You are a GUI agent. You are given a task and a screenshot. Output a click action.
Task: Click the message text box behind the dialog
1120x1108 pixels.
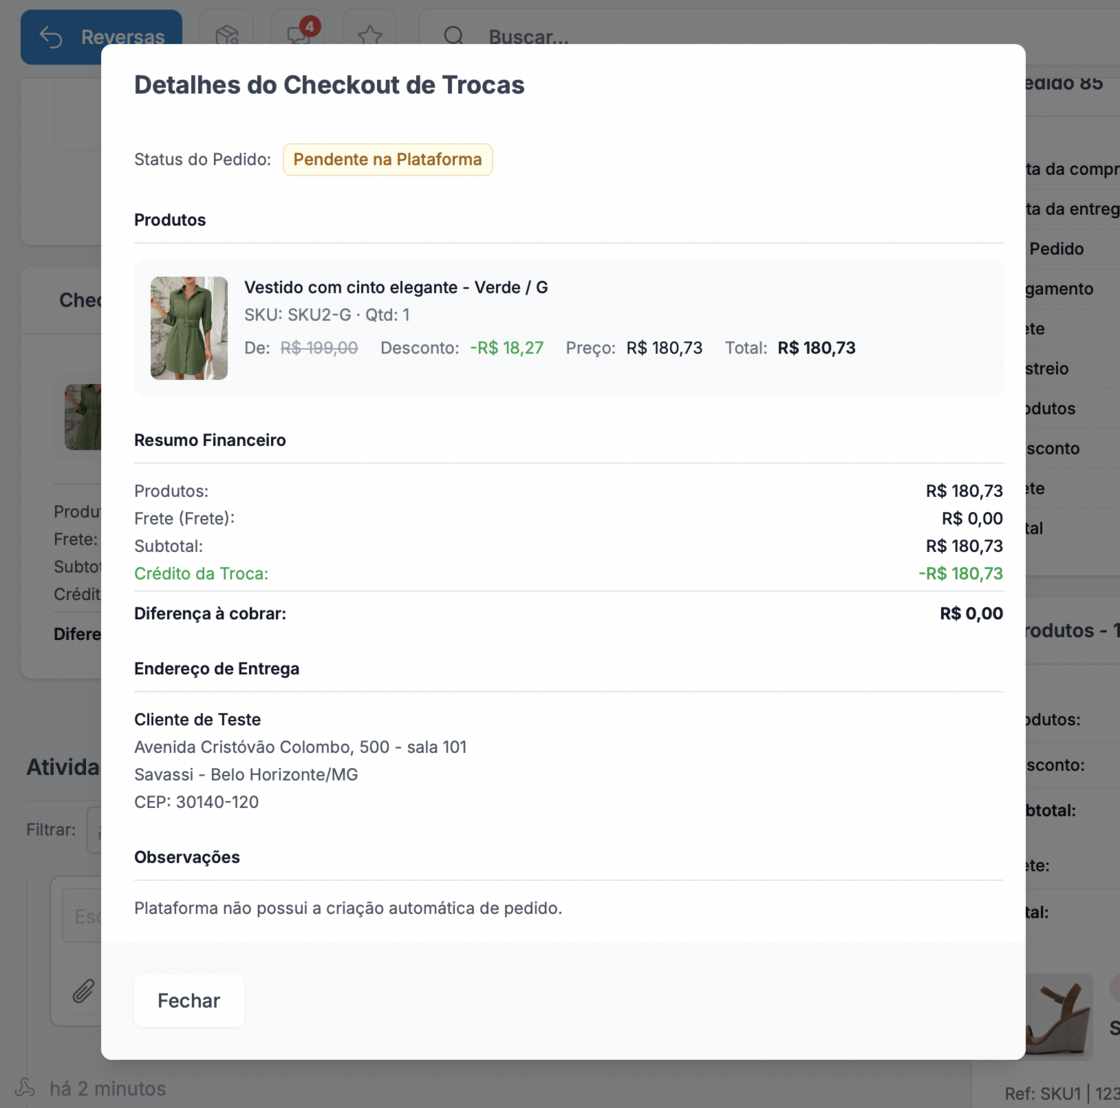coord(82,916)
